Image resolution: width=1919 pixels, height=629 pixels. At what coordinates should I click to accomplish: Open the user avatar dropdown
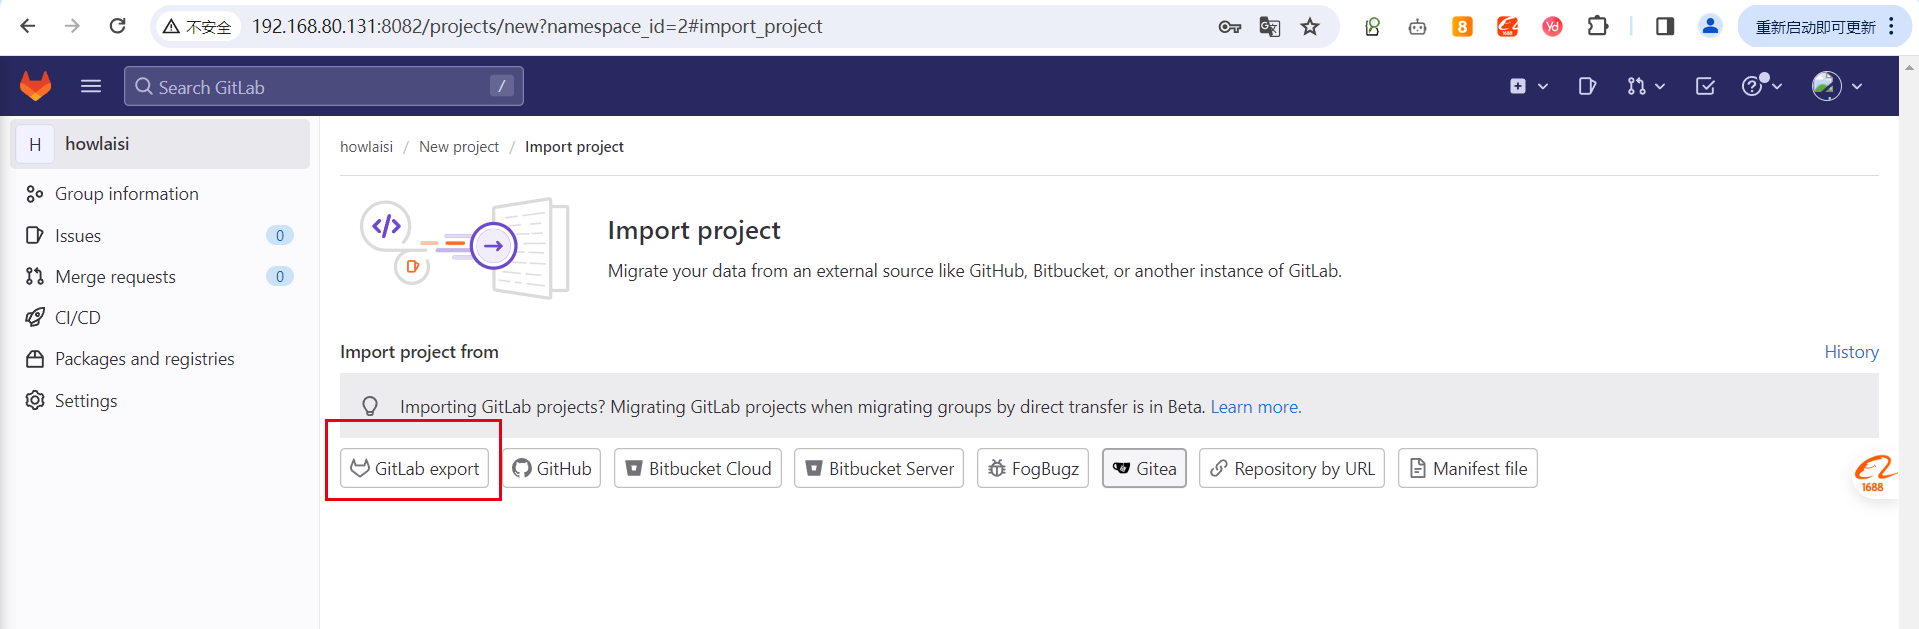[1837, 86]
